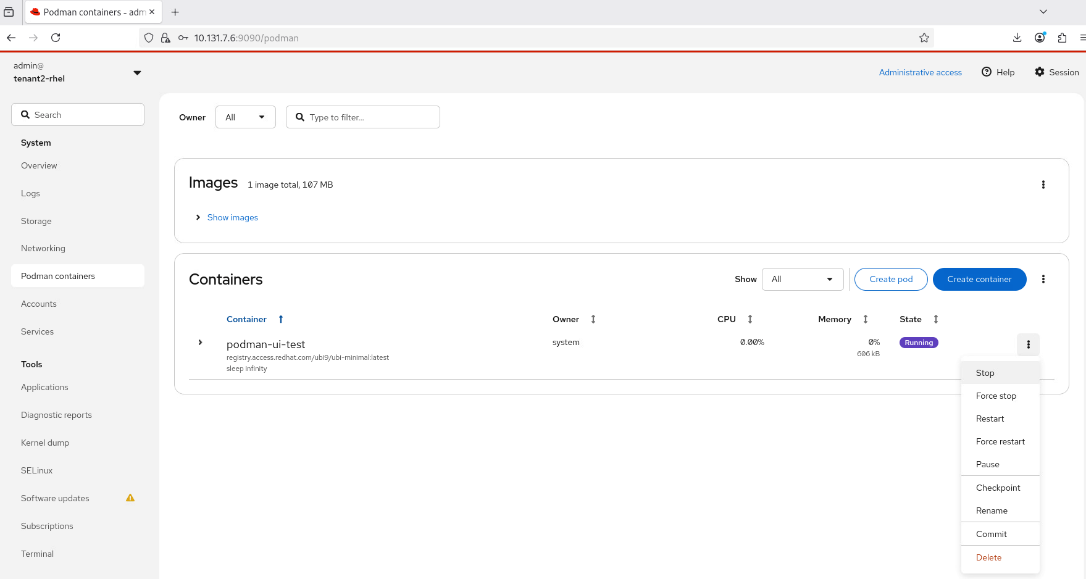Open Subscriptions in sidebar
The width and height of the screenshot is (1086, 579).
[x=78, y=526]
